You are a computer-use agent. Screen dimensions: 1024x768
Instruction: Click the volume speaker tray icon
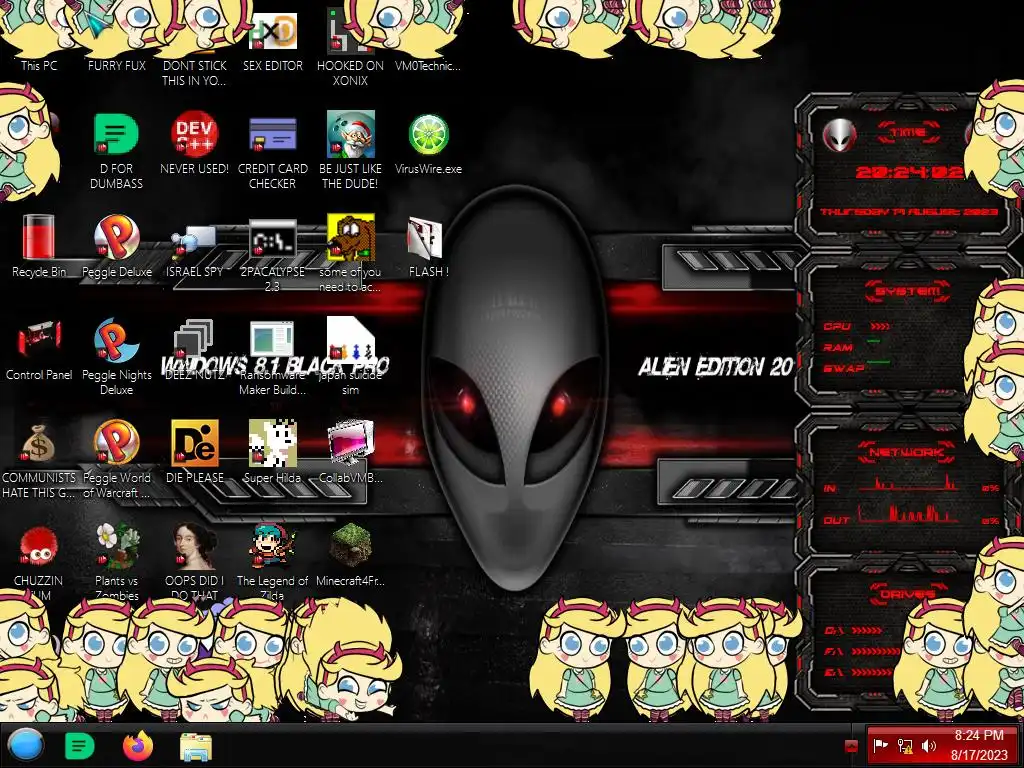click(928, 746)
